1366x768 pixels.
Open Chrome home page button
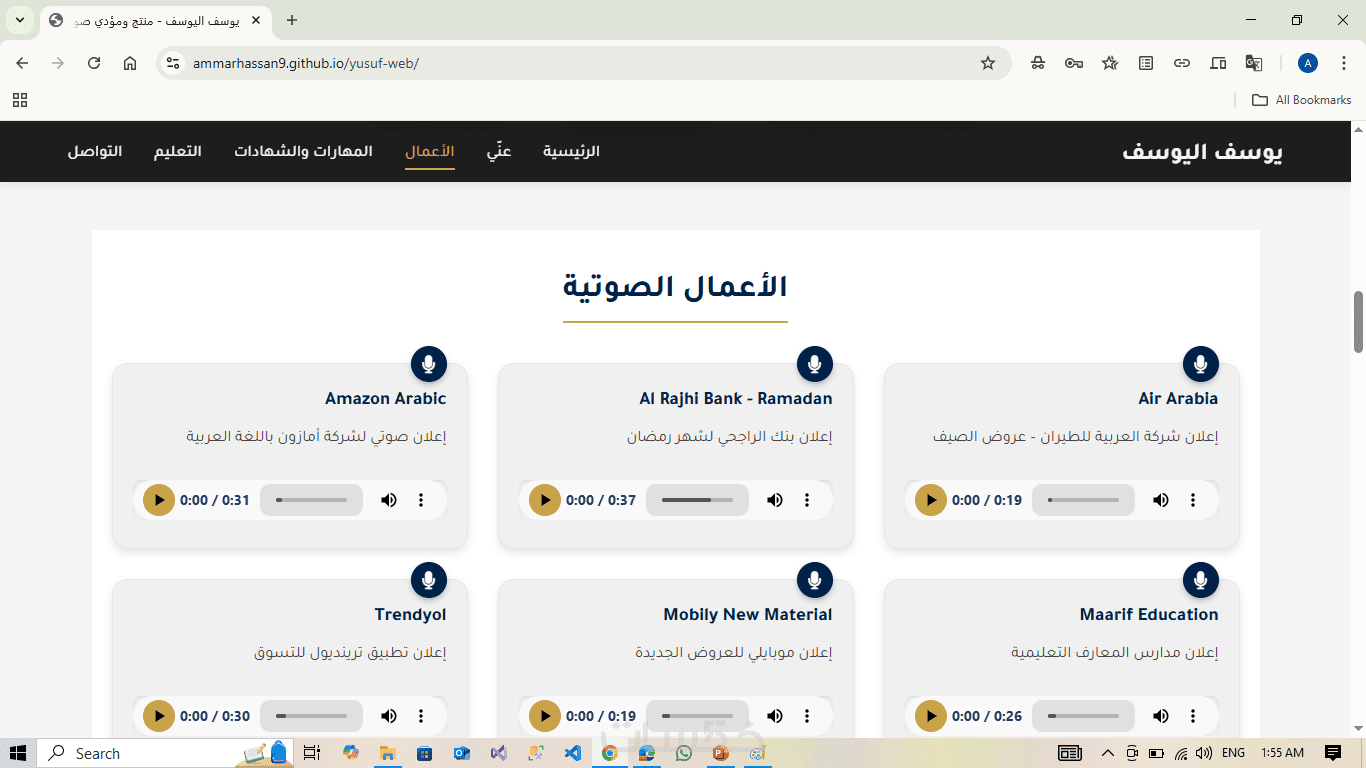130,63
